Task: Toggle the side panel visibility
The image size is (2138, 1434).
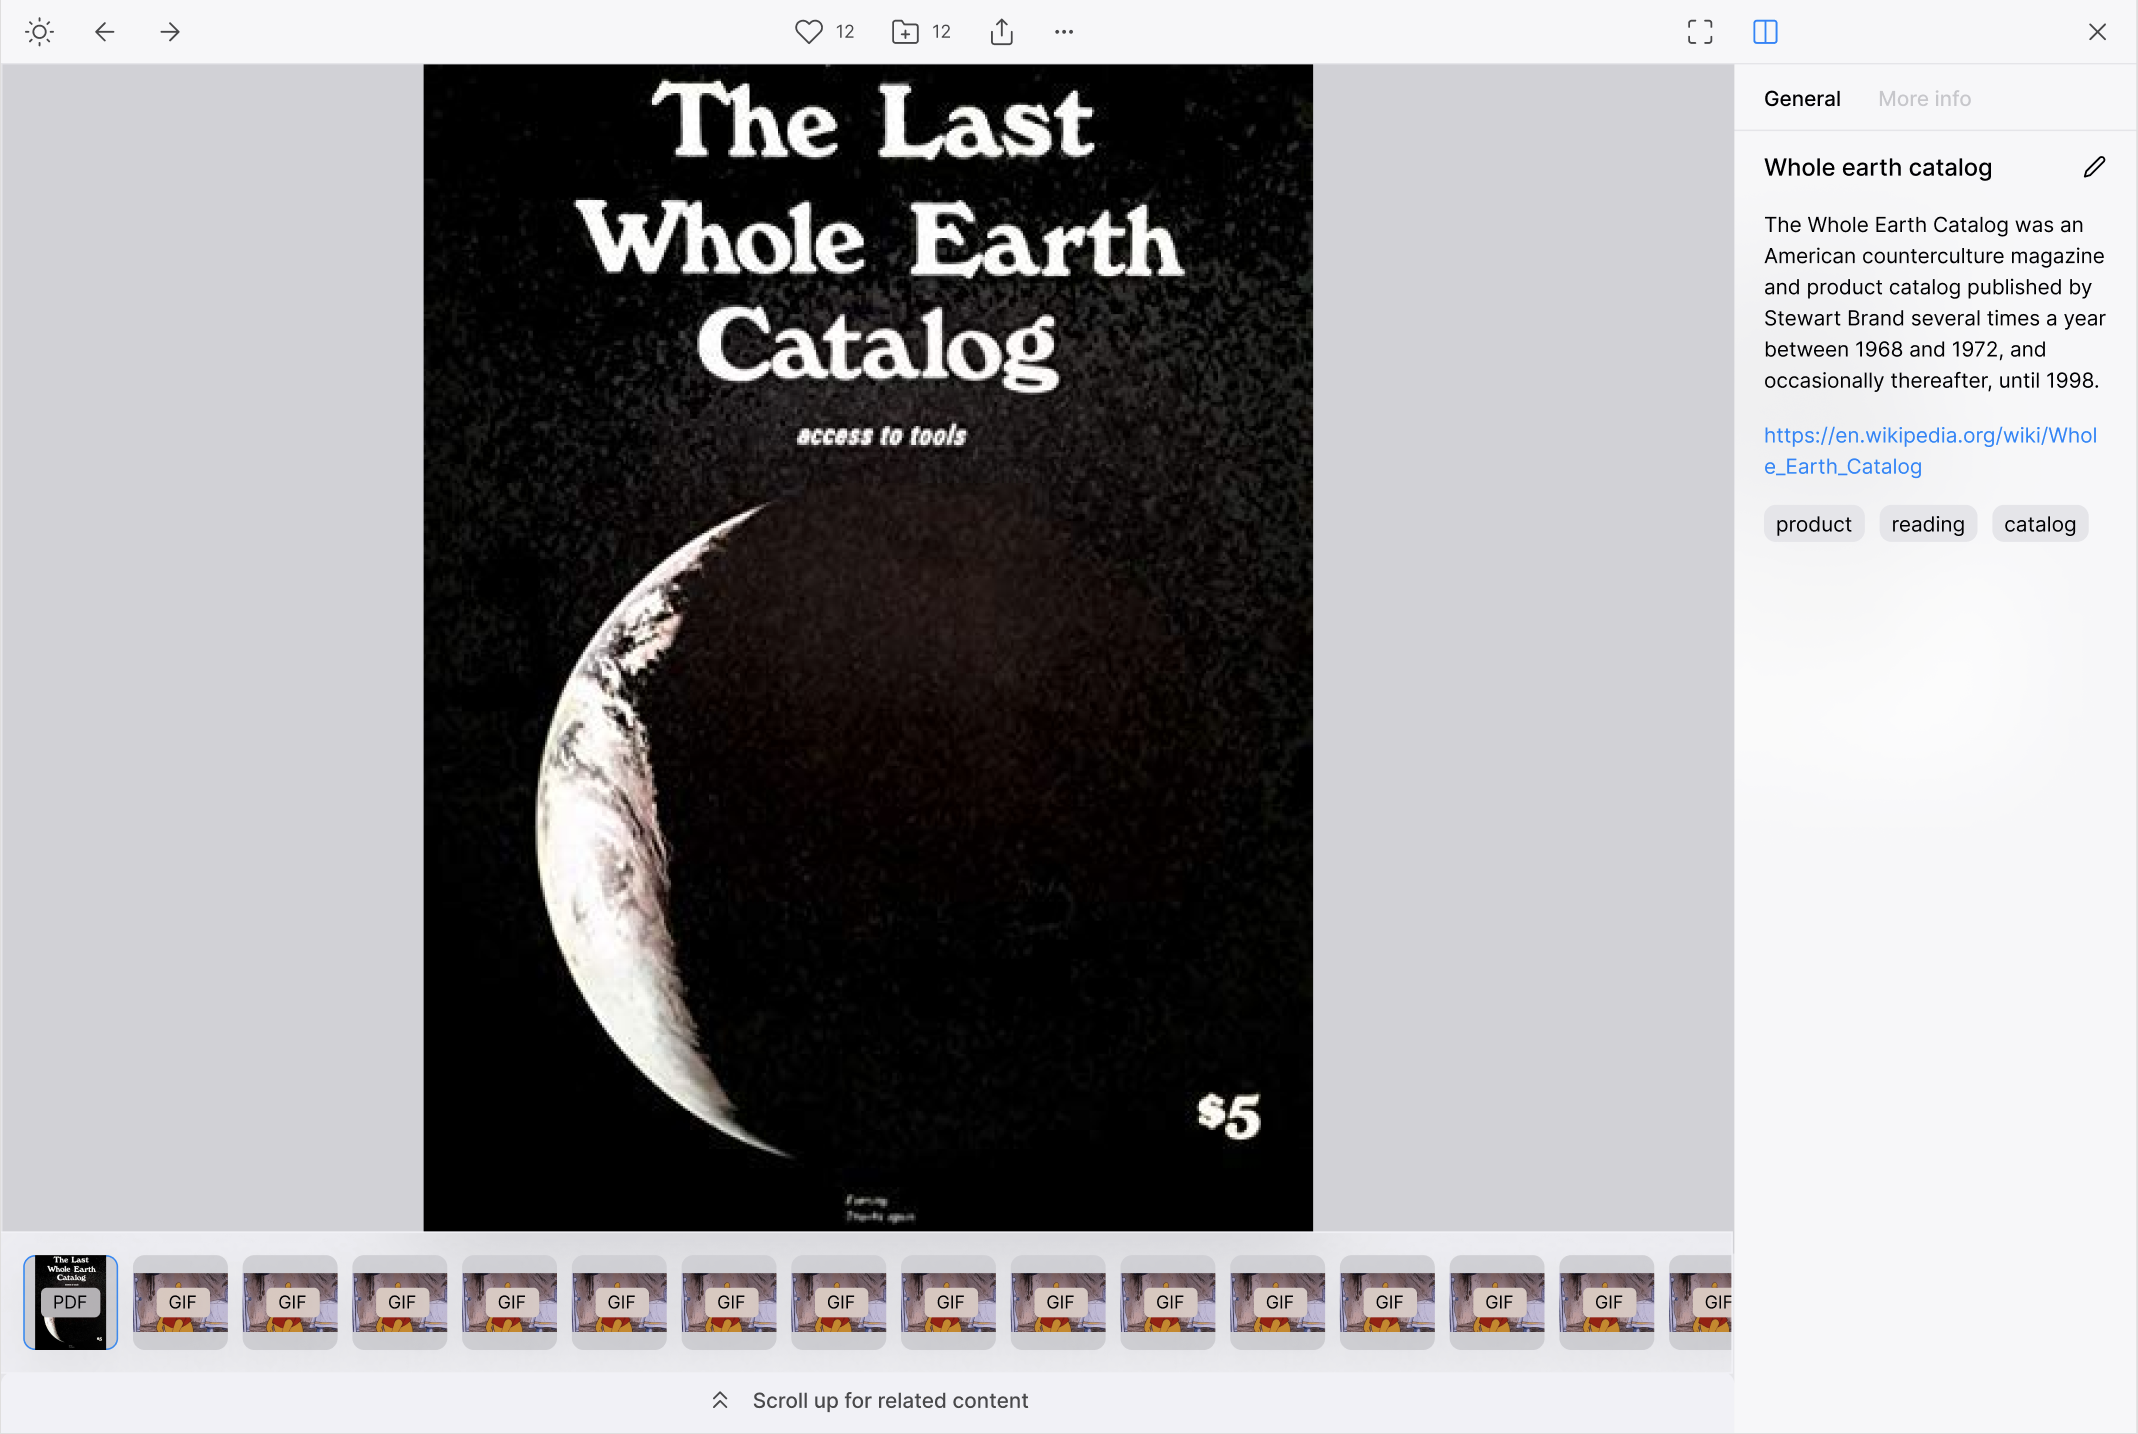Action: coord(1765,32)
